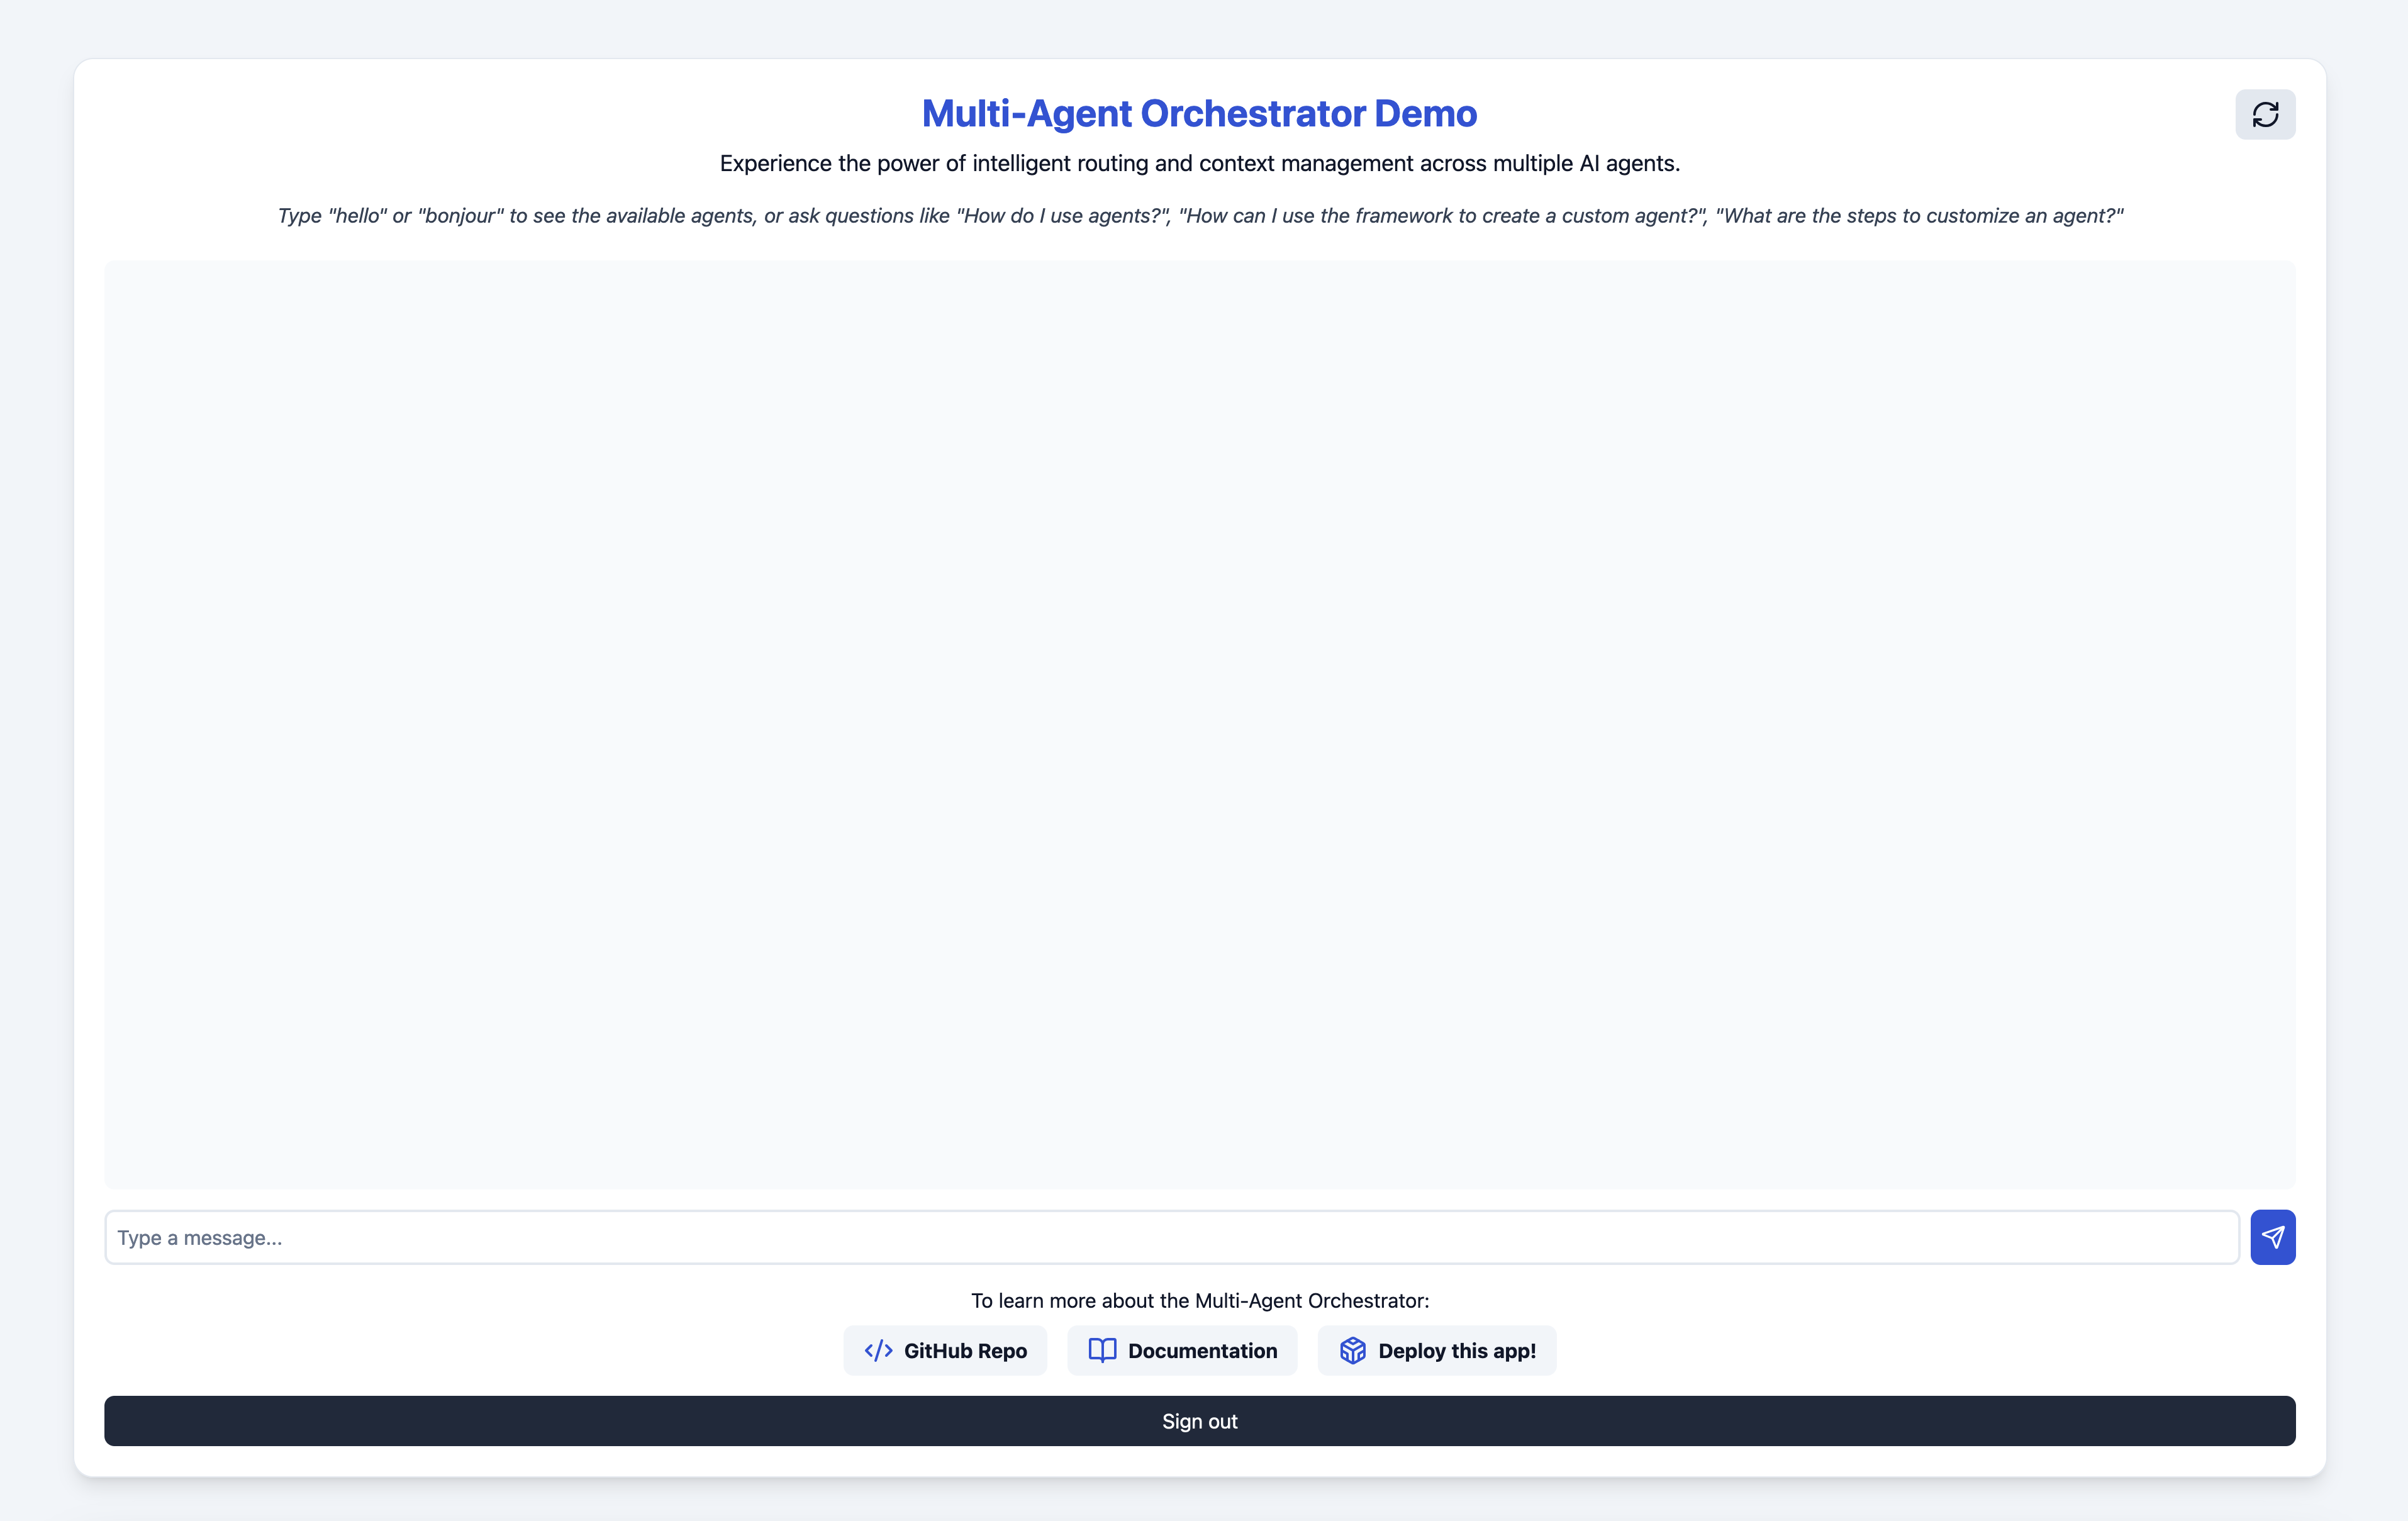Click the word "bonjour" in the hint
Image resolution: width=2408 pixels, height=1521 pixels.
pyautogui.click(x=460, y=216)
